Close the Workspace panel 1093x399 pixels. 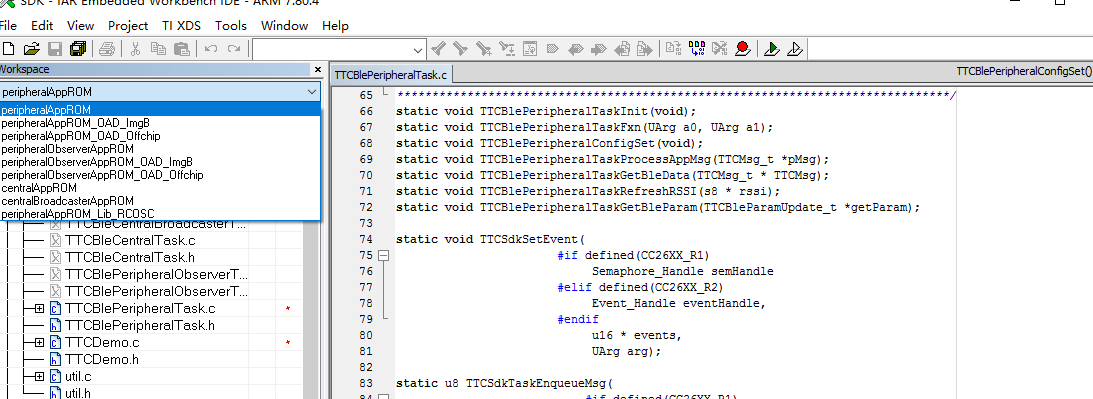click(318, 70)
